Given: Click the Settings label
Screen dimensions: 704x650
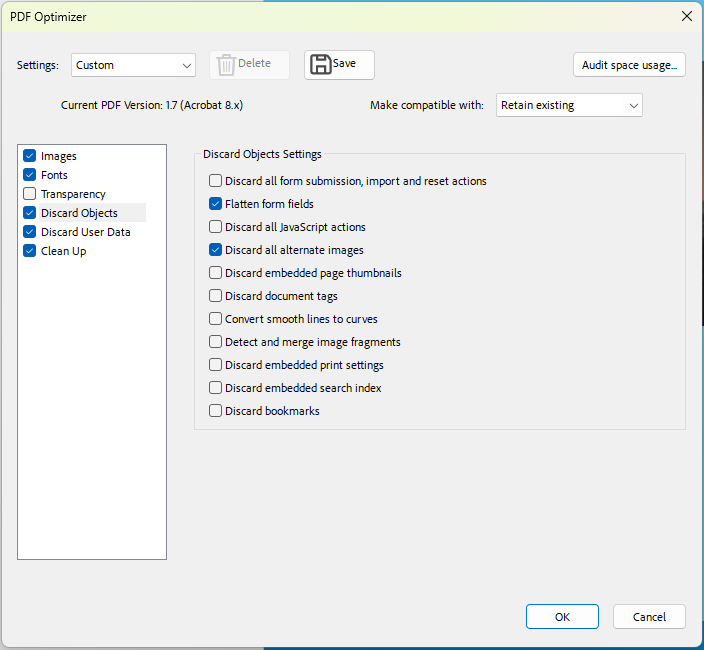Looking at the screenshot, I should click(x=38, y=65).
